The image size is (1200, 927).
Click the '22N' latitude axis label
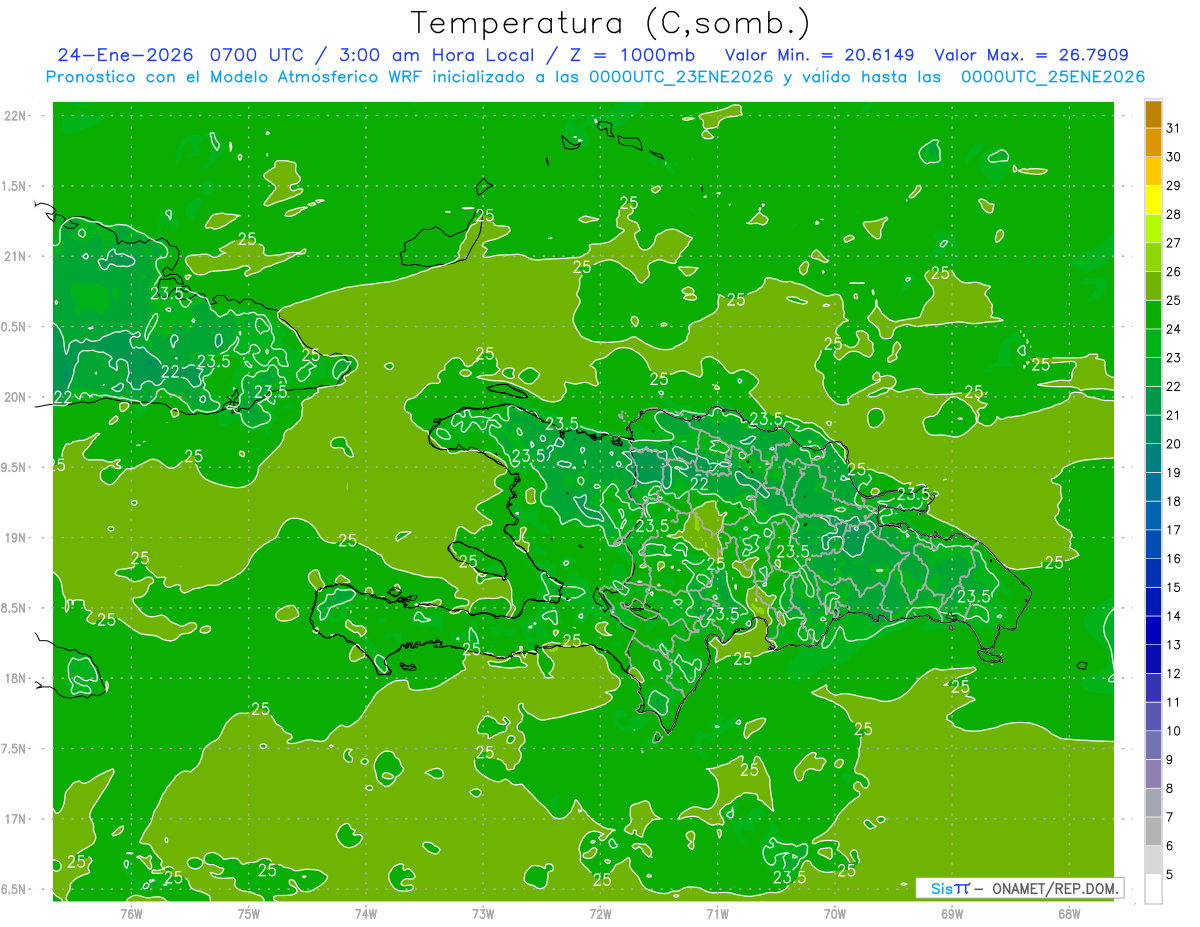(16, 116)
